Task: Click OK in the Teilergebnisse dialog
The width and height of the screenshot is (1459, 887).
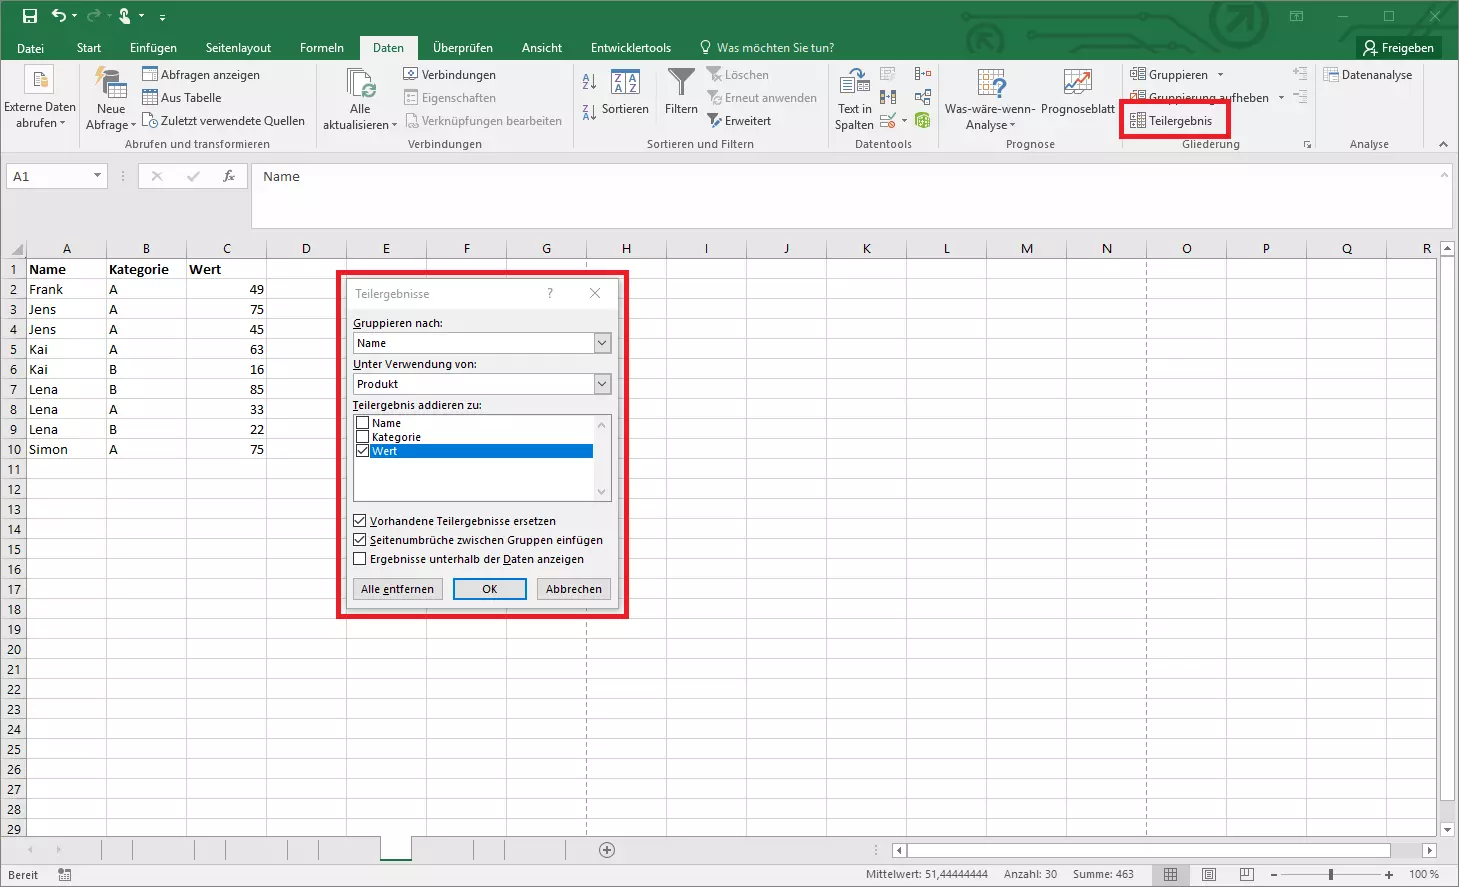Action: pyautogui.click(x=490, y=589)
